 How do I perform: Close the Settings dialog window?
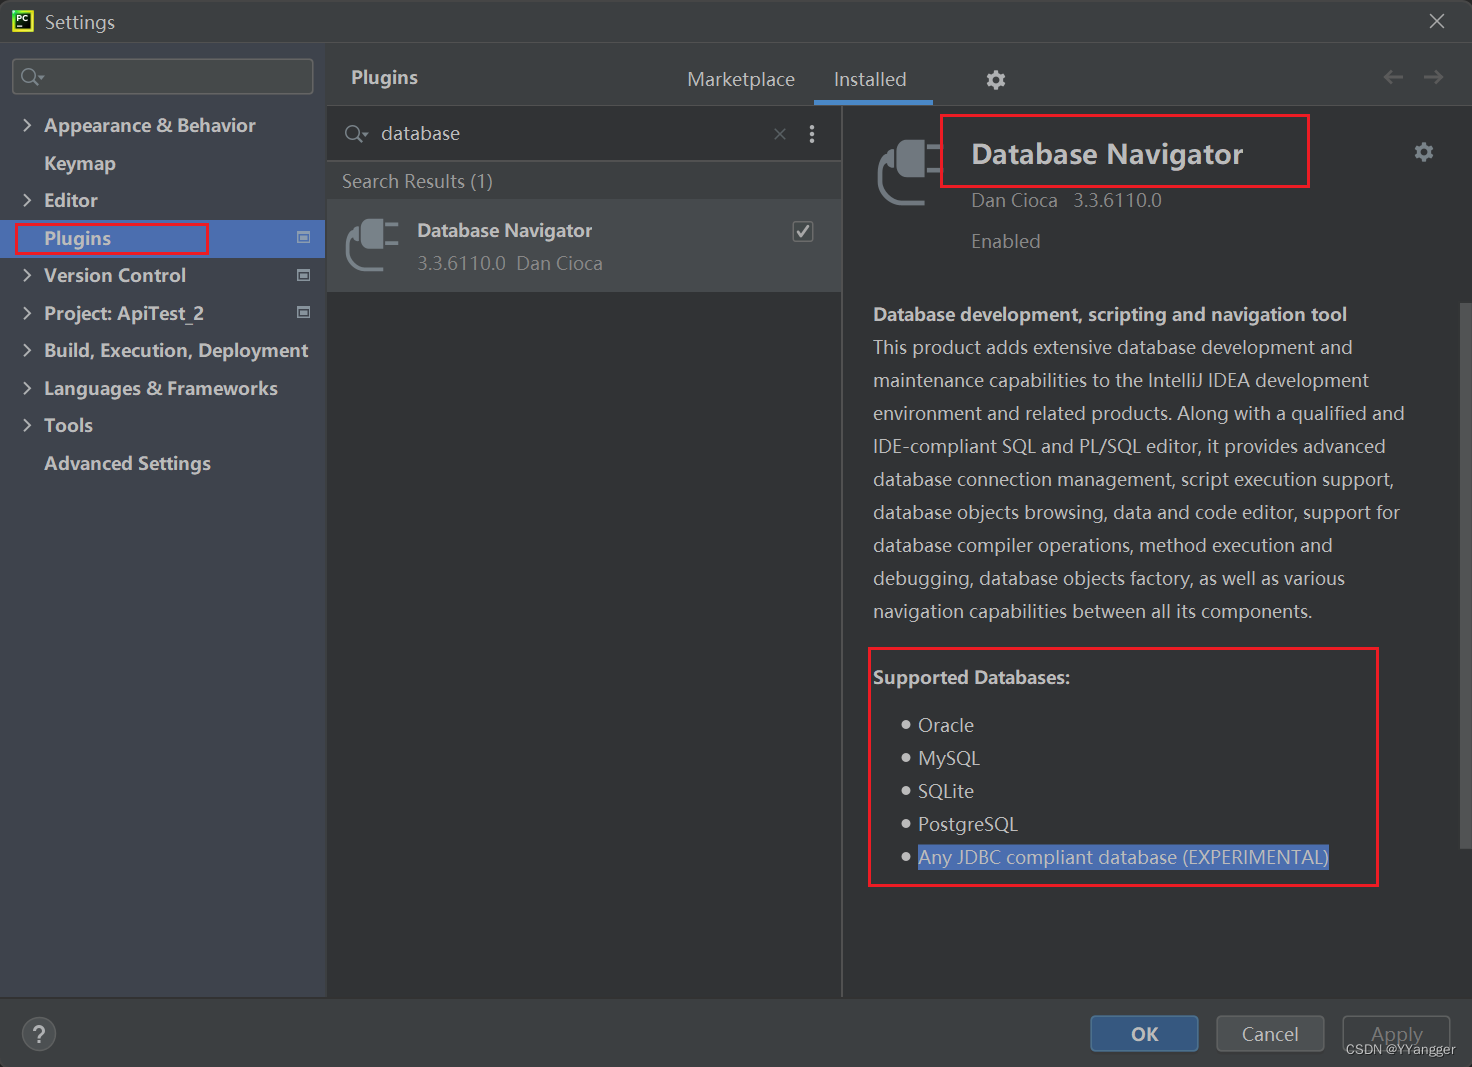click(x=1437, y=21)
